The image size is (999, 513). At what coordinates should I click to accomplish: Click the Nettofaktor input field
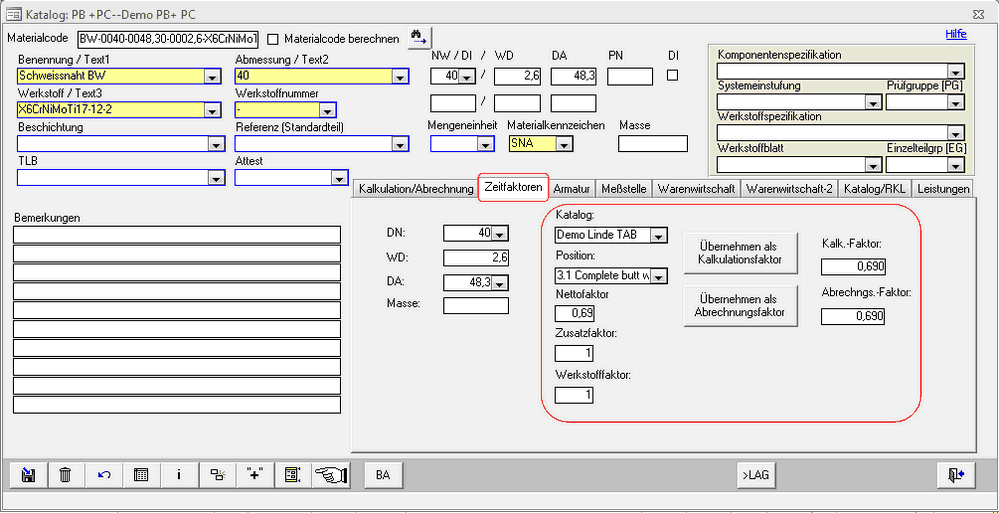click(574, 314)
